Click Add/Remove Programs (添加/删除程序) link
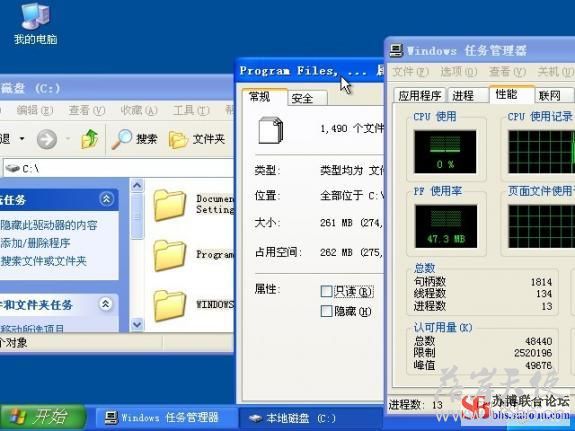This screenshot has height=431, width=575. coord(35,243)
